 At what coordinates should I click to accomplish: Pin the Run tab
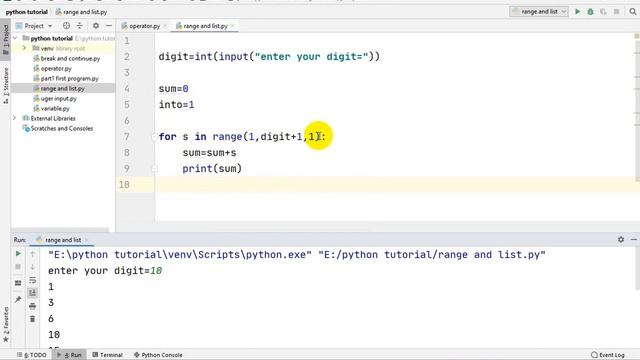point(18,299)
